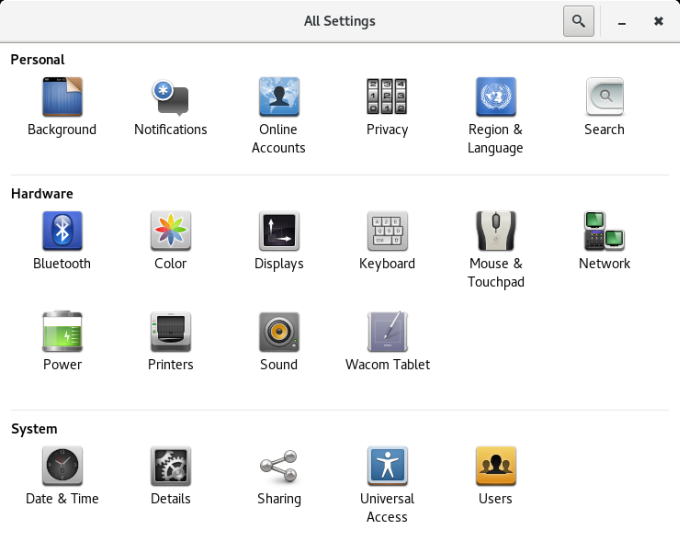Click the Search settings panel icon

[x=604, y=98]
